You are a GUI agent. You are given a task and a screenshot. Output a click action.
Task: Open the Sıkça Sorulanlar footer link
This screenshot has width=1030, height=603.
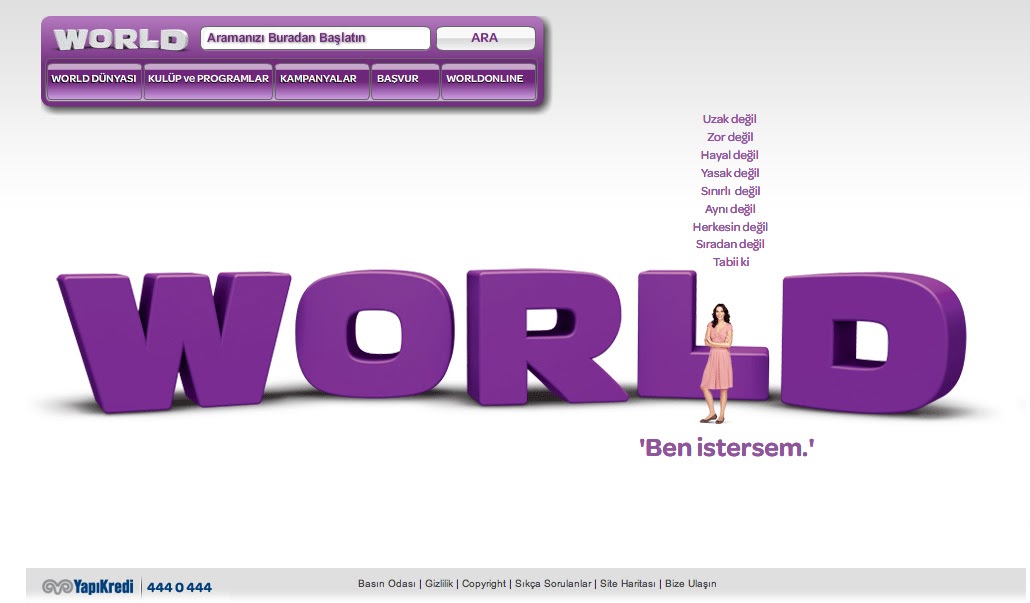pos(552,583)
